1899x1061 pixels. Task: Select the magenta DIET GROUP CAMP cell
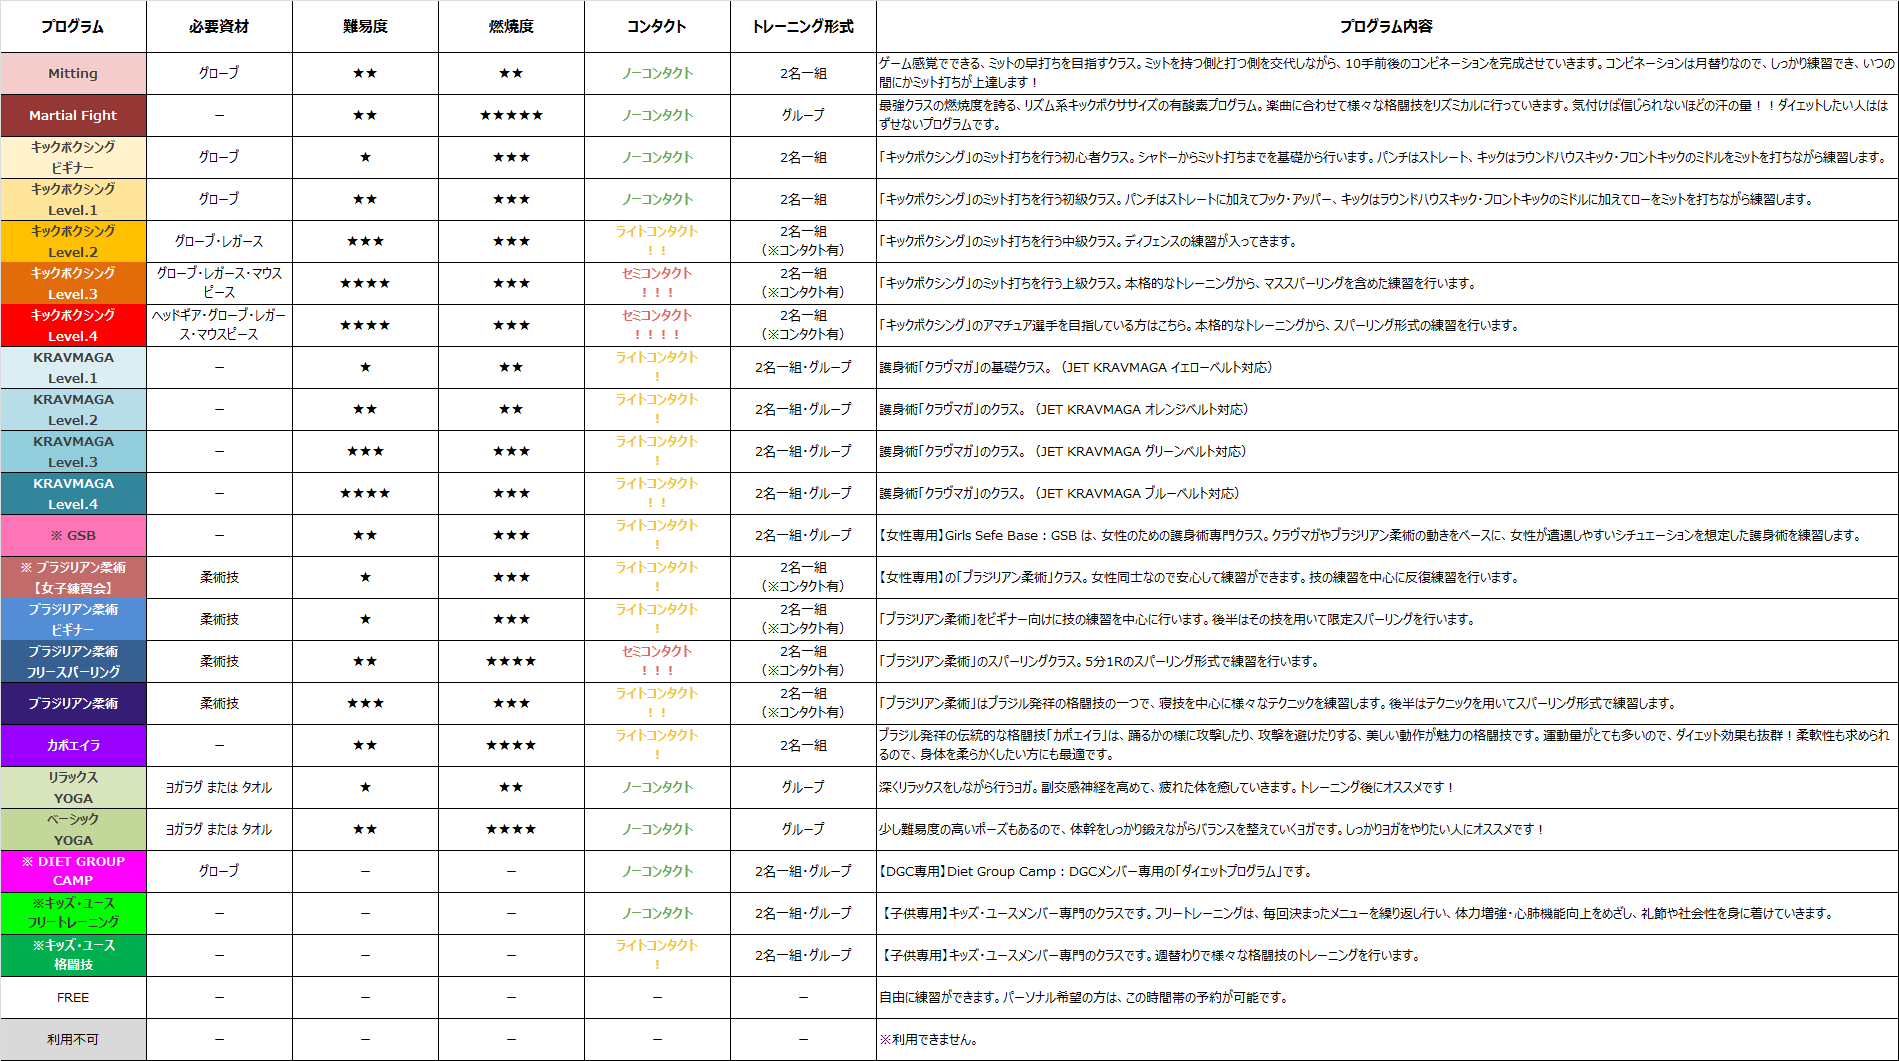tap(73, 871)
